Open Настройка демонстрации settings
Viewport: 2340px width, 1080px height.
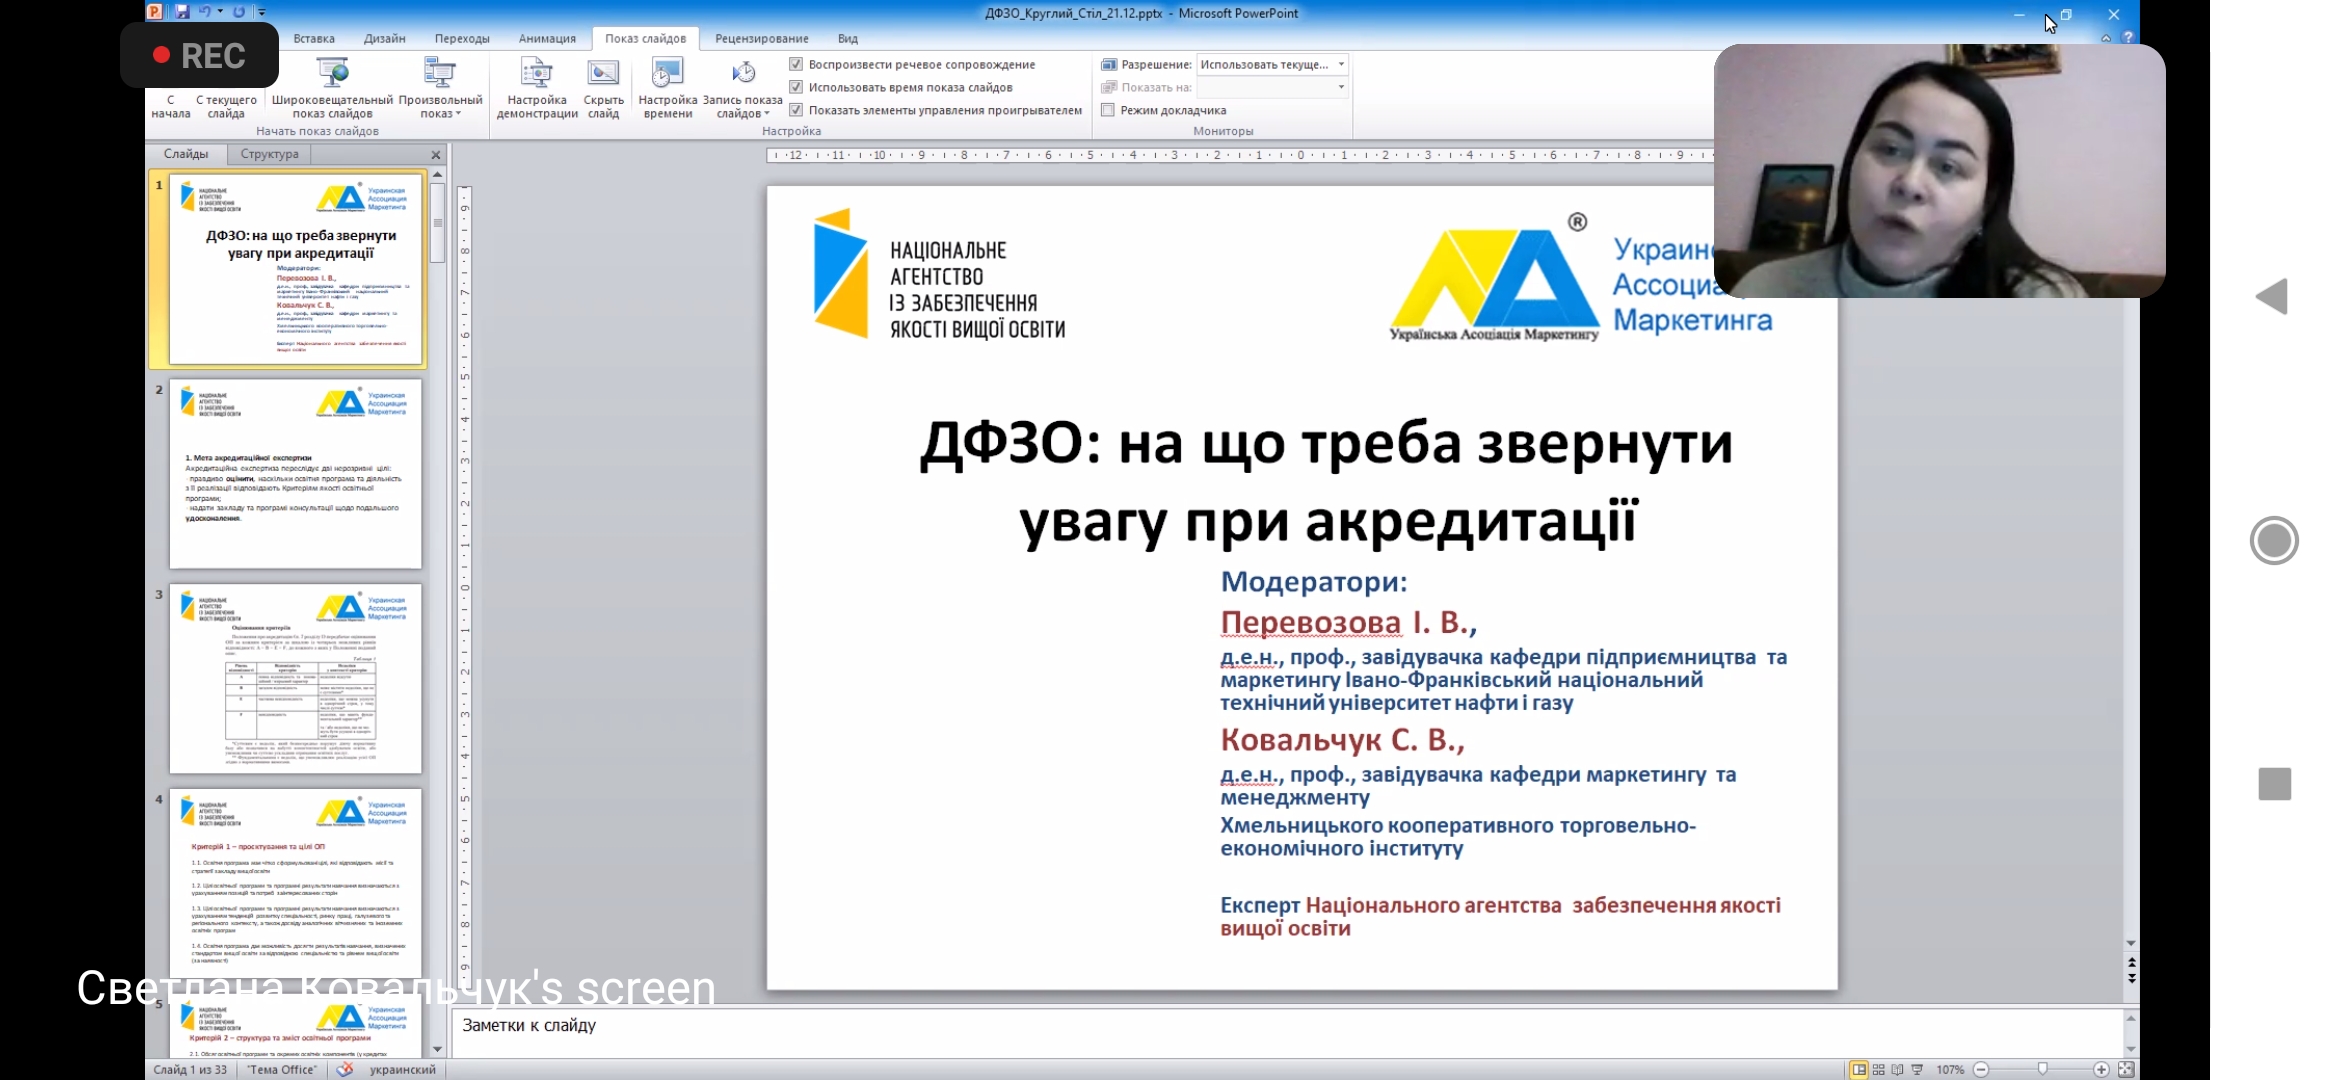(x=536, y=87)
